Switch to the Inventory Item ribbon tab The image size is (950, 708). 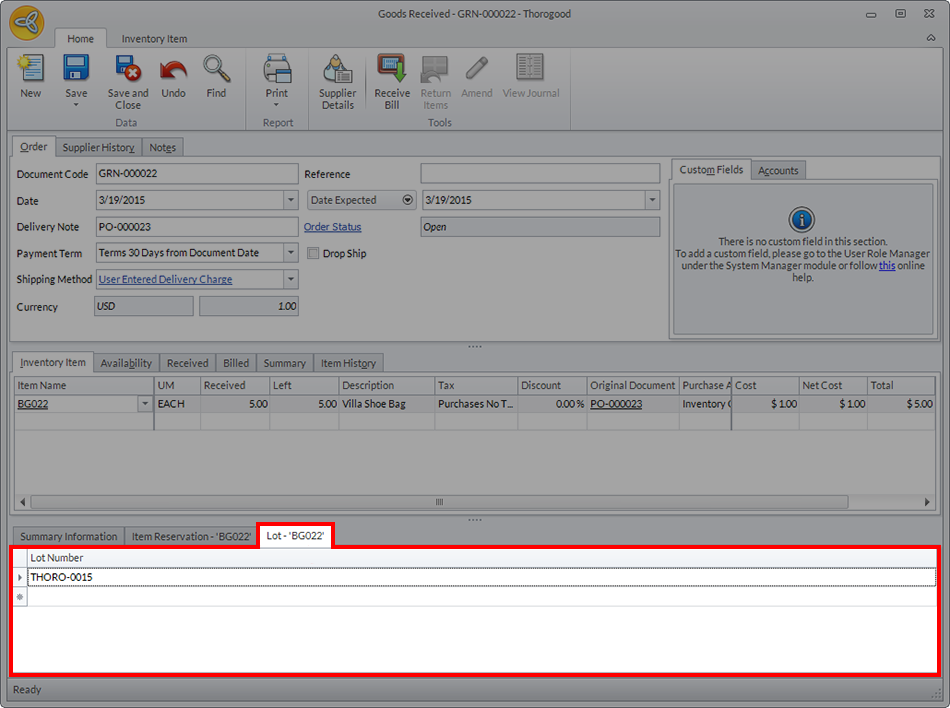click(154, 39)
